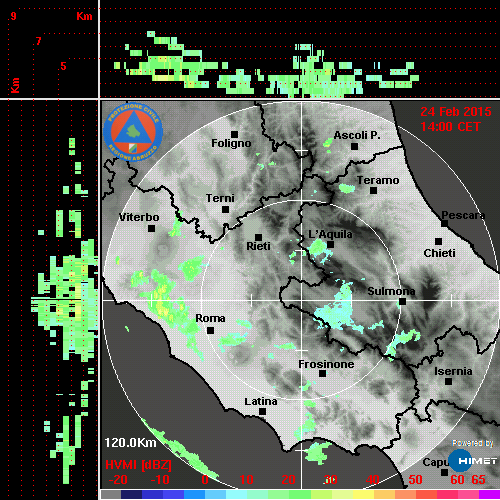Click the -20 value on dBZ scale
Image resolution: width=500 pixels, height=500 pixels.
click(x=118, y=480)
